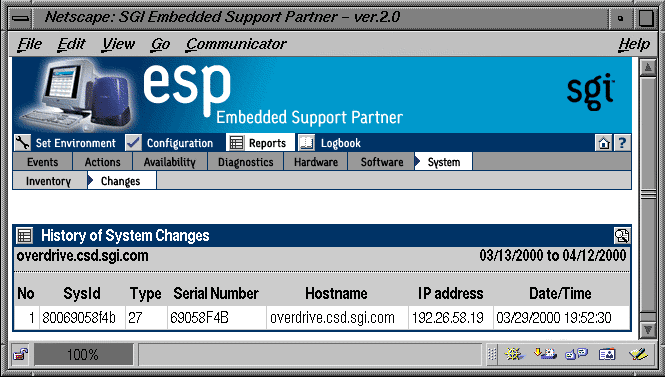Screen dimensions: 665x377
Task: Select the Logbook section
Action: click(x=341, y=143)
